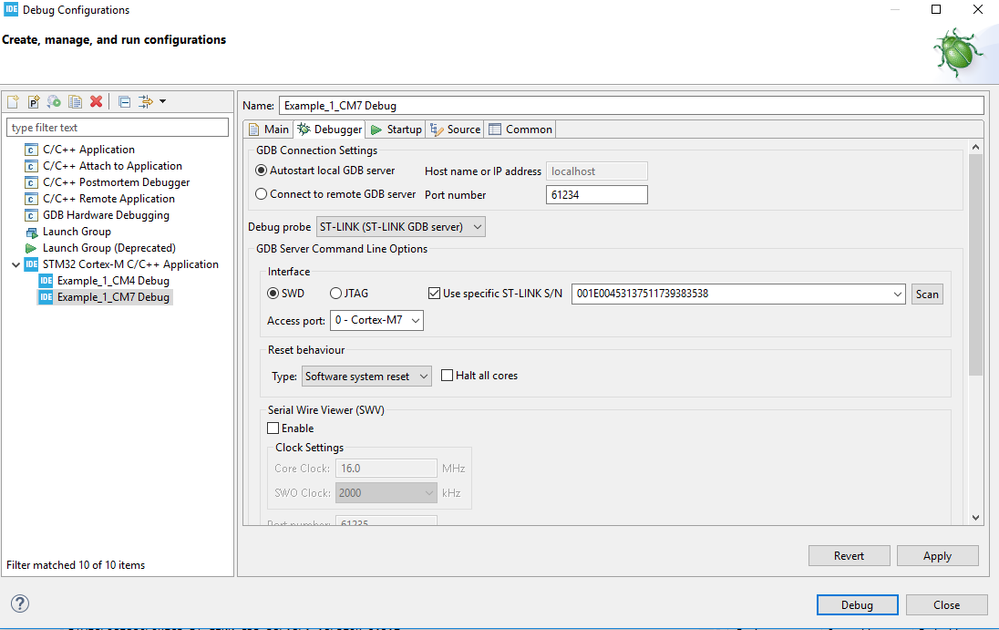Image resolution: width=999 pixels, height=630 pixels.
Task: Click the Close button
Action: (946, 605)
